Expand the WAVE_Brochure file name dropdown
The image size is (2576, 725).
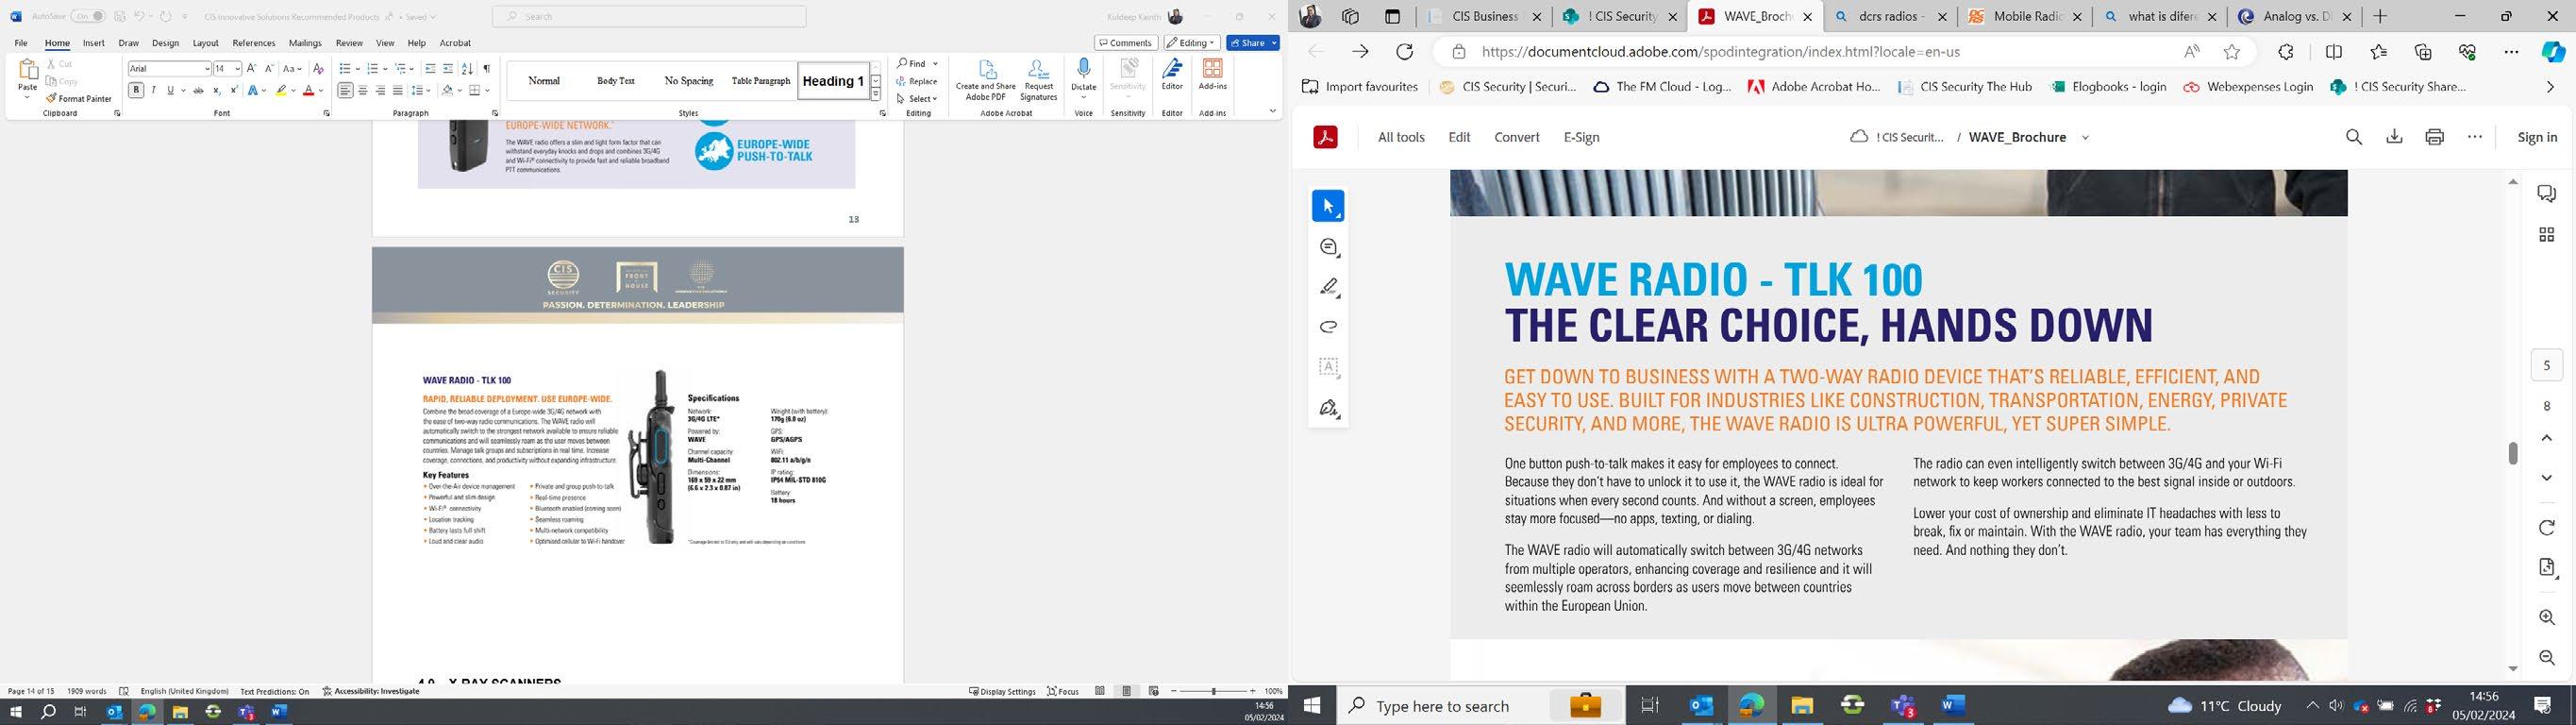click(2085, 138)
